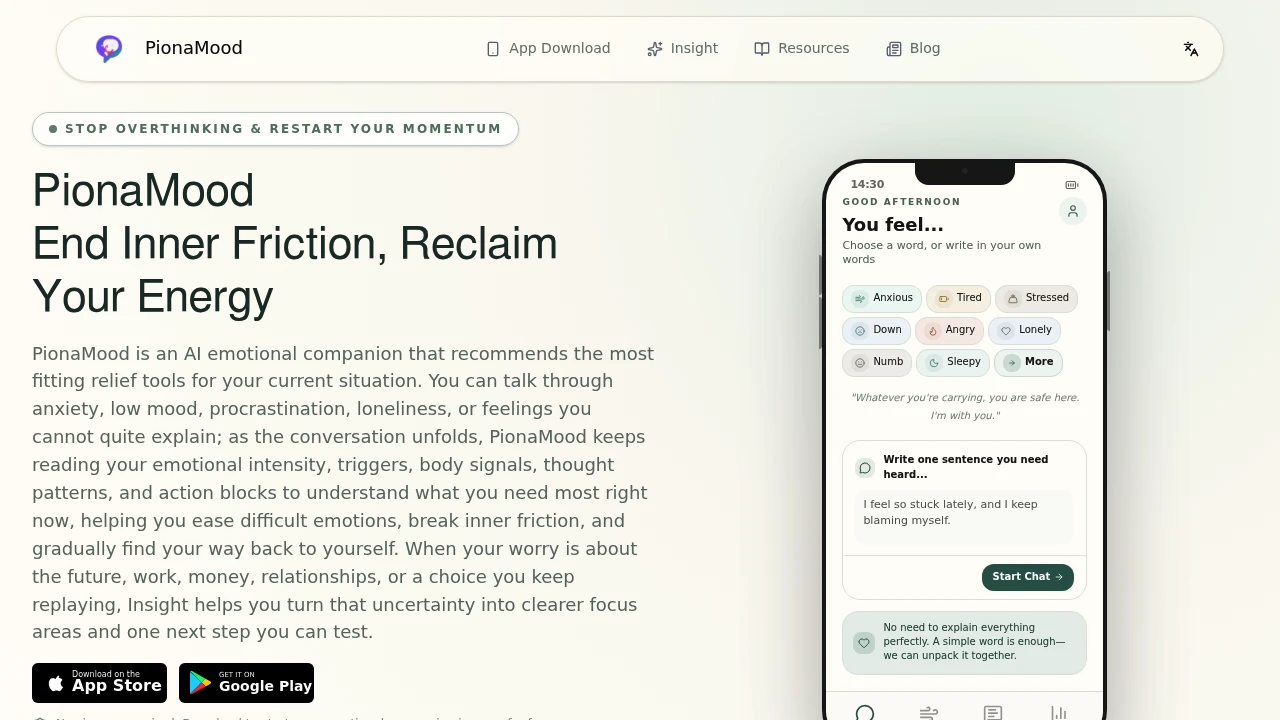Viewport: 1280px width, 720px height.
Task: Select the Stressed mood chip
Action: point(1037,298)
